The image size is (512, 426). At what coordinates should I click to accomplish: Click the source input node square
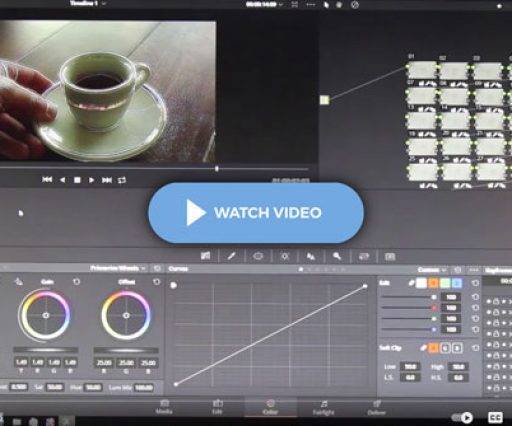(x=325, y=100)
